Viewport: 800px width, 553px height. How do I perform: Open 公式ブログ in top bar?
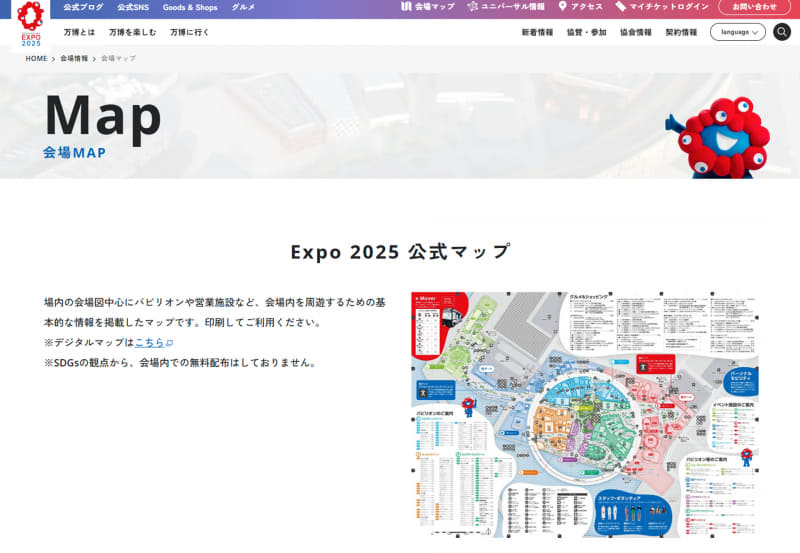tap(83, 7)
